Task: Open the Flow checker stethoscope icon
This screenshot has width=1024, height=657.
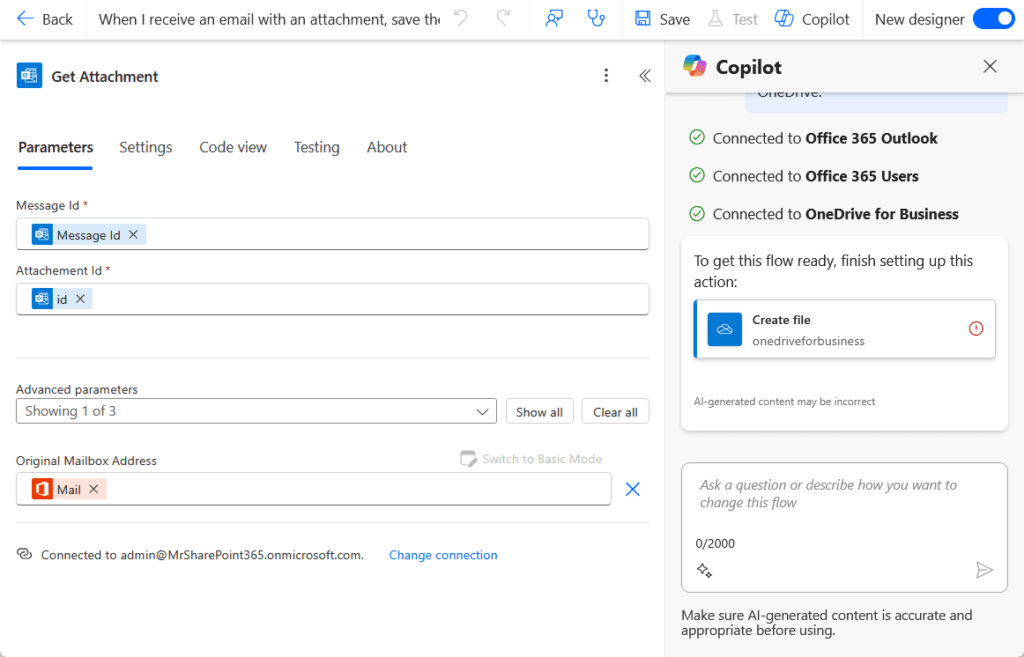Action: 596,19
